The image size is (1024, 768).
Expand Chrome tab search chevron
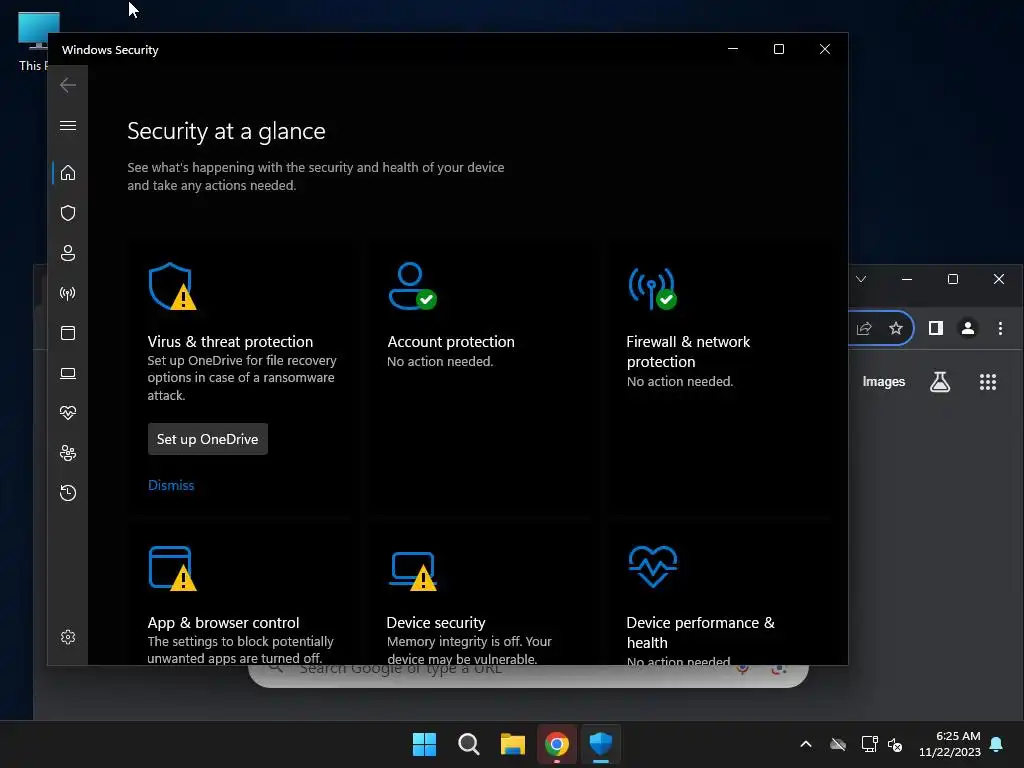tap(861, 279)
